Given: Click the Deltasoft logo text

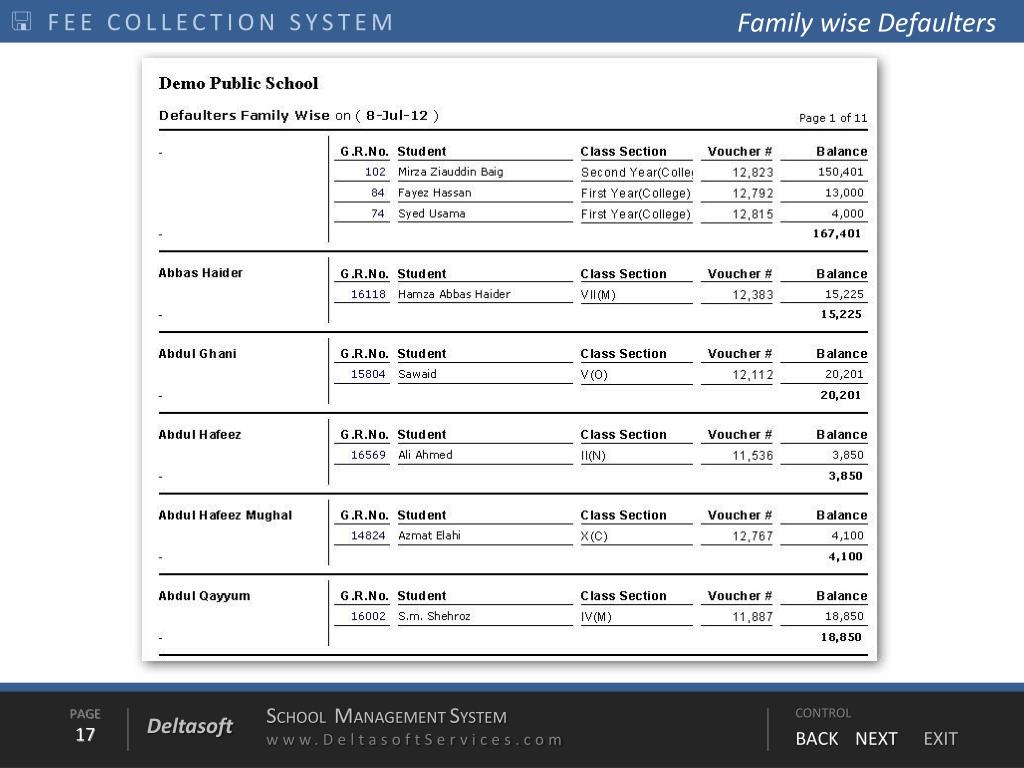Looking at the screenshot, I should [x=189, y=726].
